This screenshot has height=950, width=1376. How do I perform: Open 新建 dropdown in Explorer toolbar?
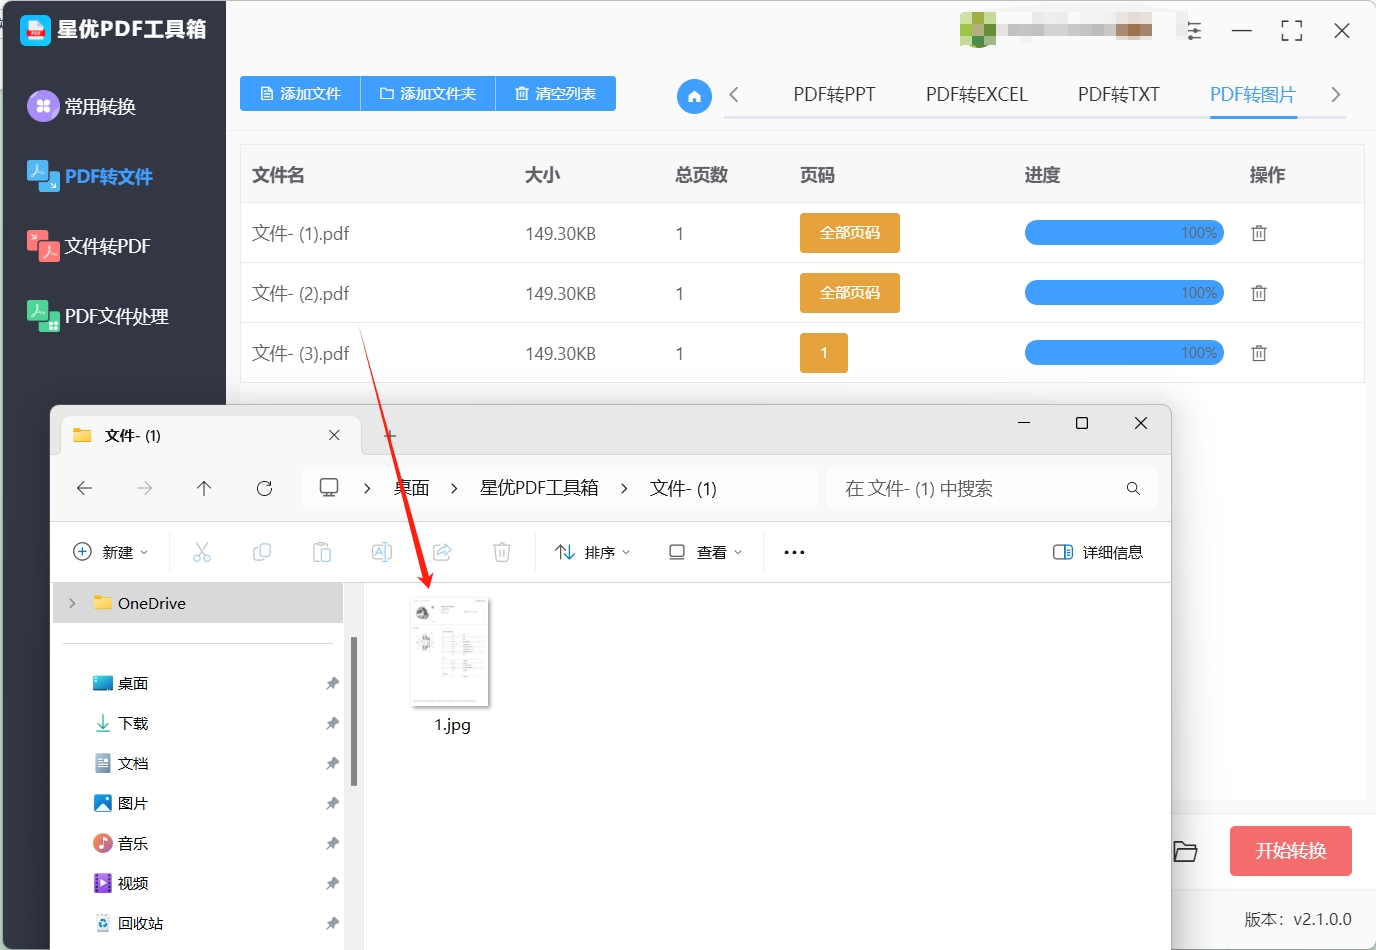[111, 552]
